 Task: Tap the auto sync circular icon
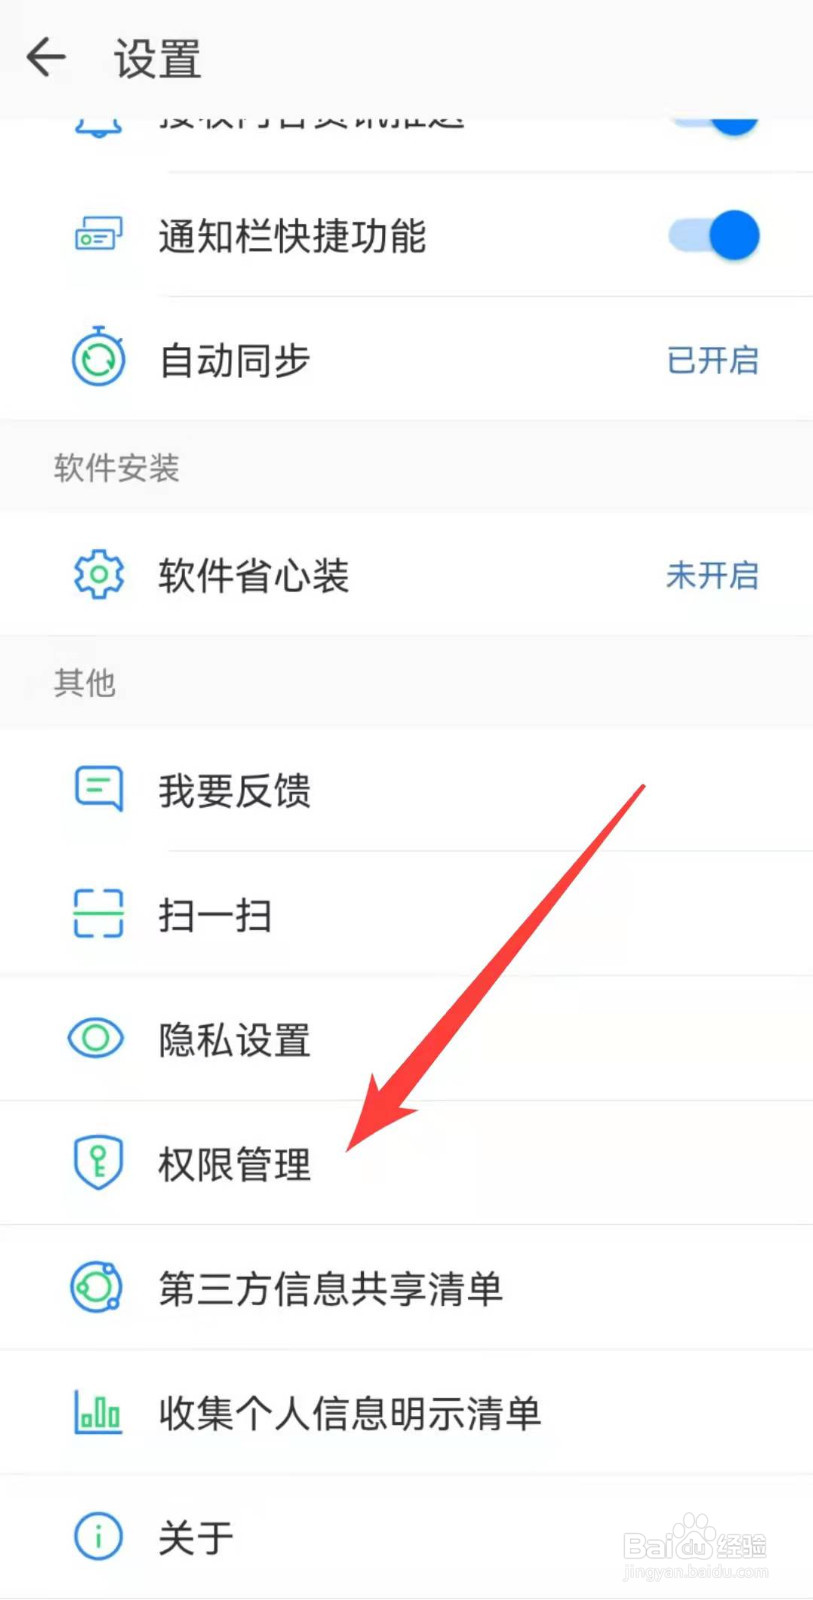(98, 358)
